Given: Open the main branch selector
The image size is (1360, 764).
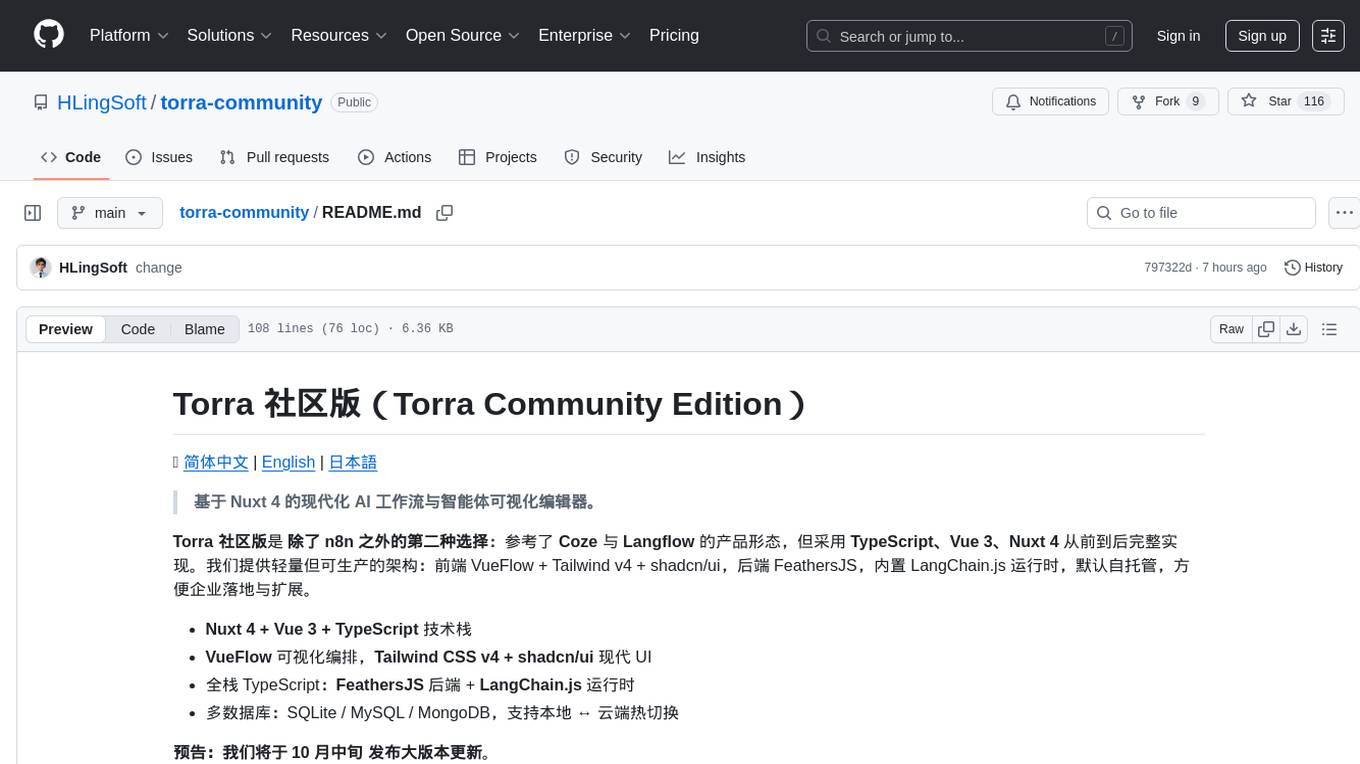Looking at the screenshot, I should (110, 213).
